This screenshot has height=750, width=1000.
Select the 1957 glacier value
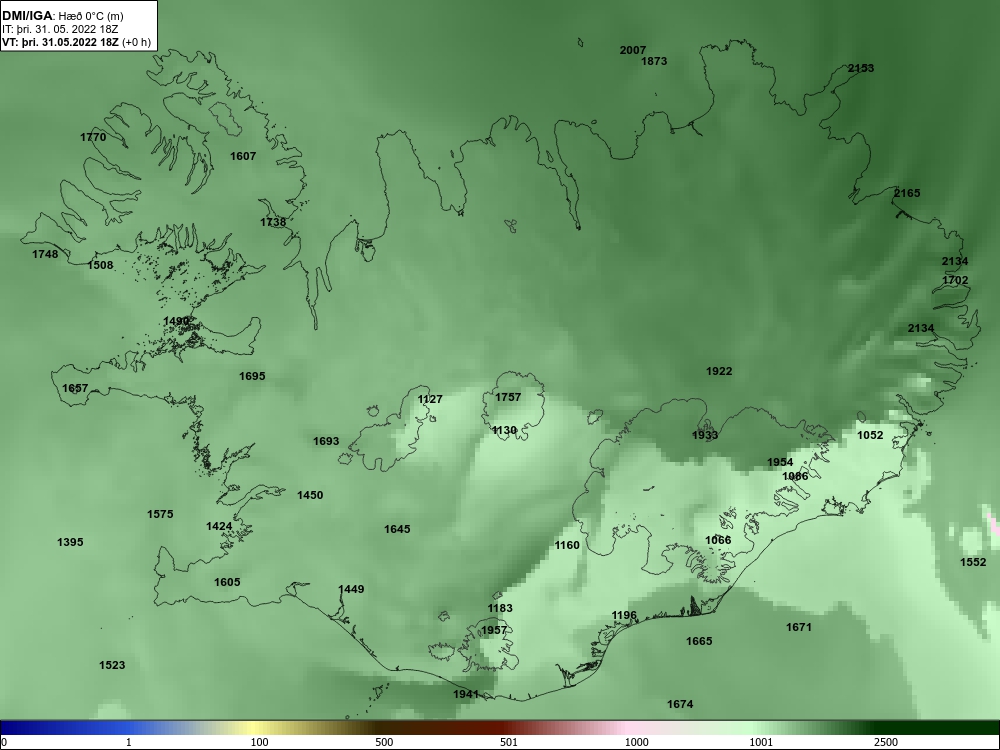coord(494,630)
